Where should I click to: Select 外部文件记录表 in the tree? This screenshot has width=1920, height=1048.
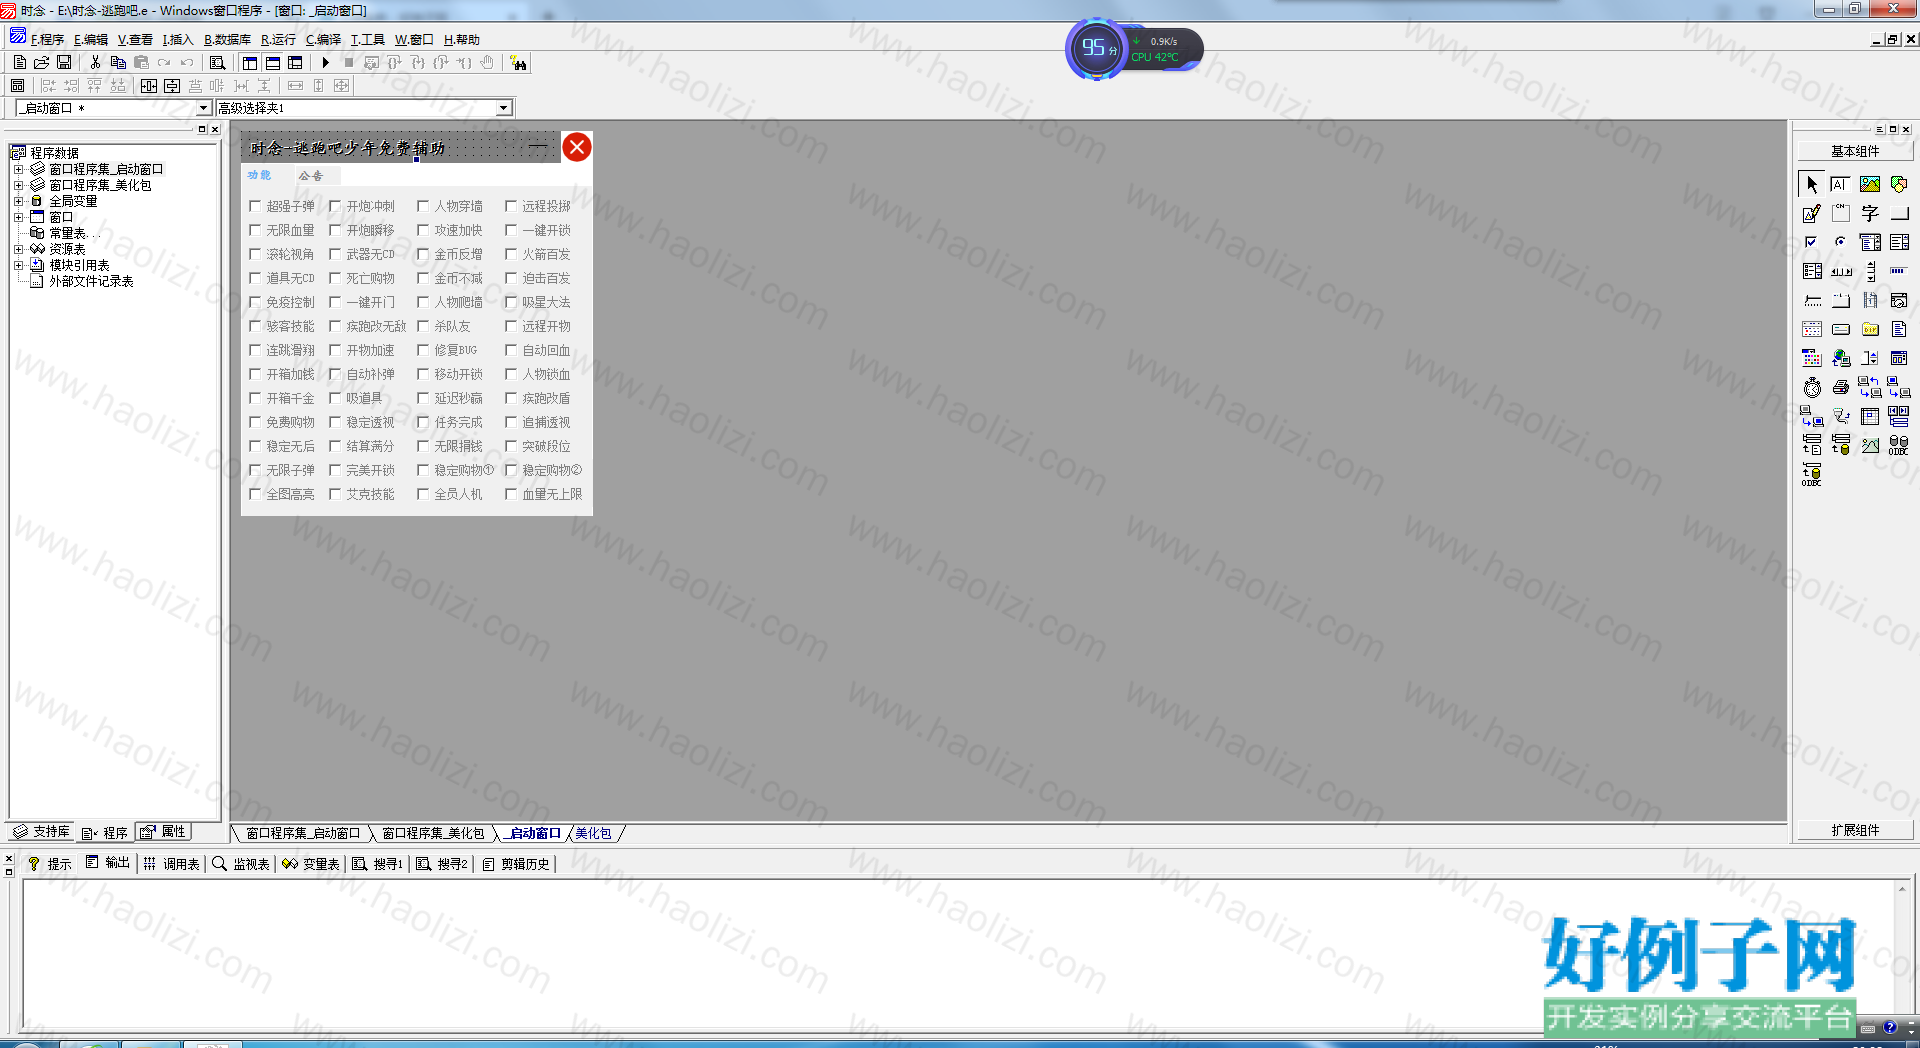[91, 281]
